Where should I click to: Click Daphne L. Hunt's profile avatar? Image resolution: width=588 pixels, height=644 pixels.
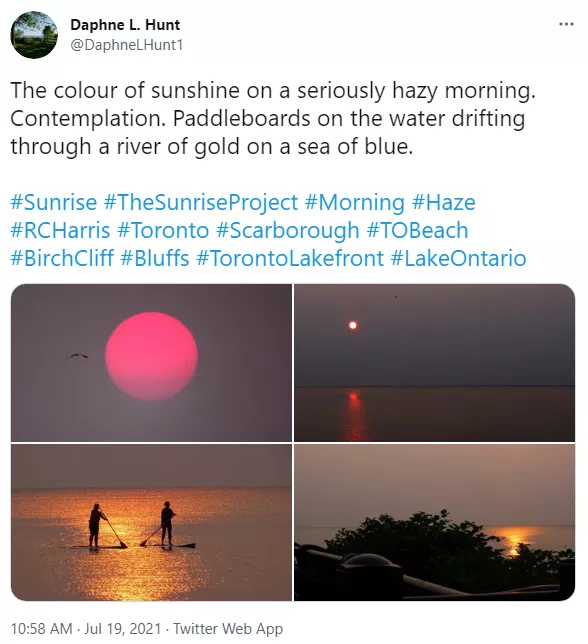point(34,35)
